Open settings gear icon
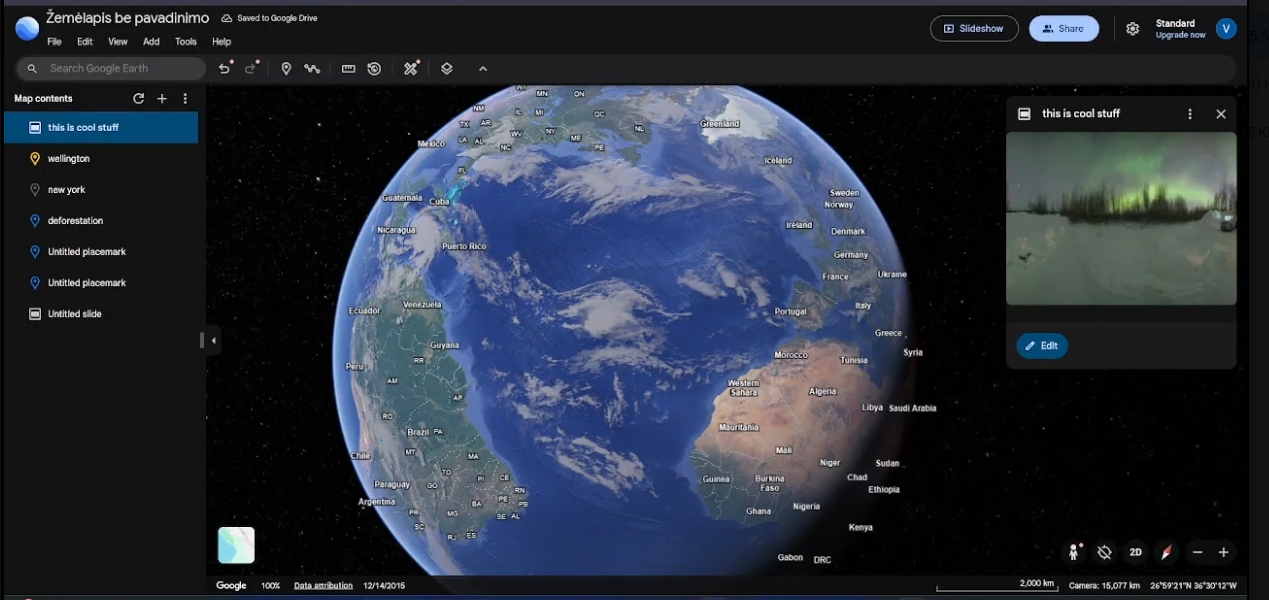Viewport: 1269px width, 600px height. (1132, 29)
